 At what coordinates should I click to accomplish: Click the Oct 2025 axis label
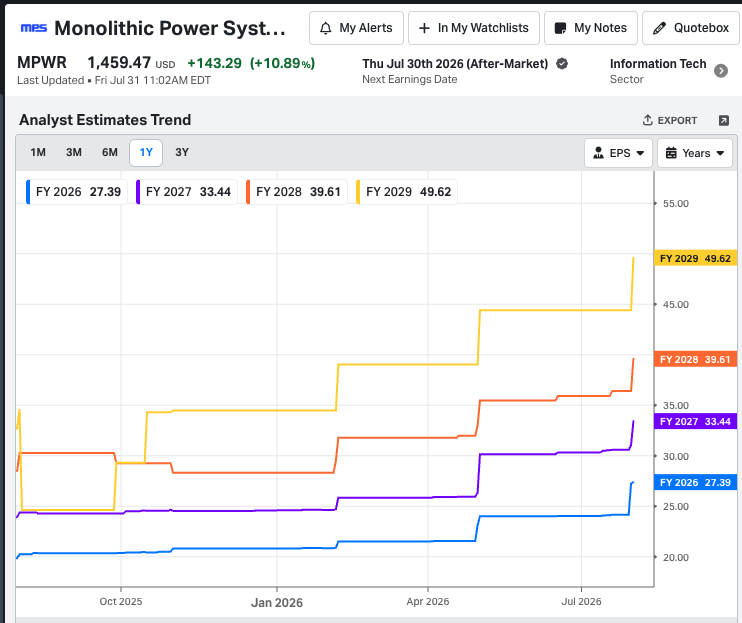click(x=121, y=601)
